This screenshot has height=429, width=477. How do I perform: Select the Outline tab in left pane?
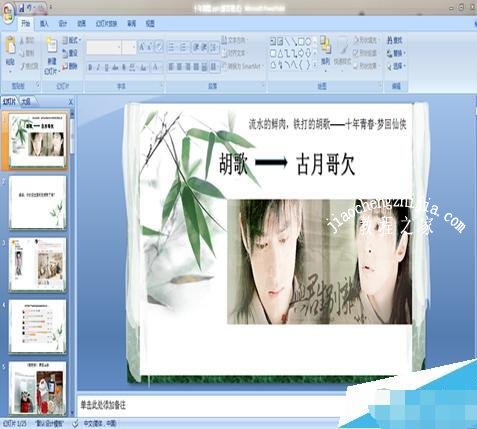click(x=26, y=102)
